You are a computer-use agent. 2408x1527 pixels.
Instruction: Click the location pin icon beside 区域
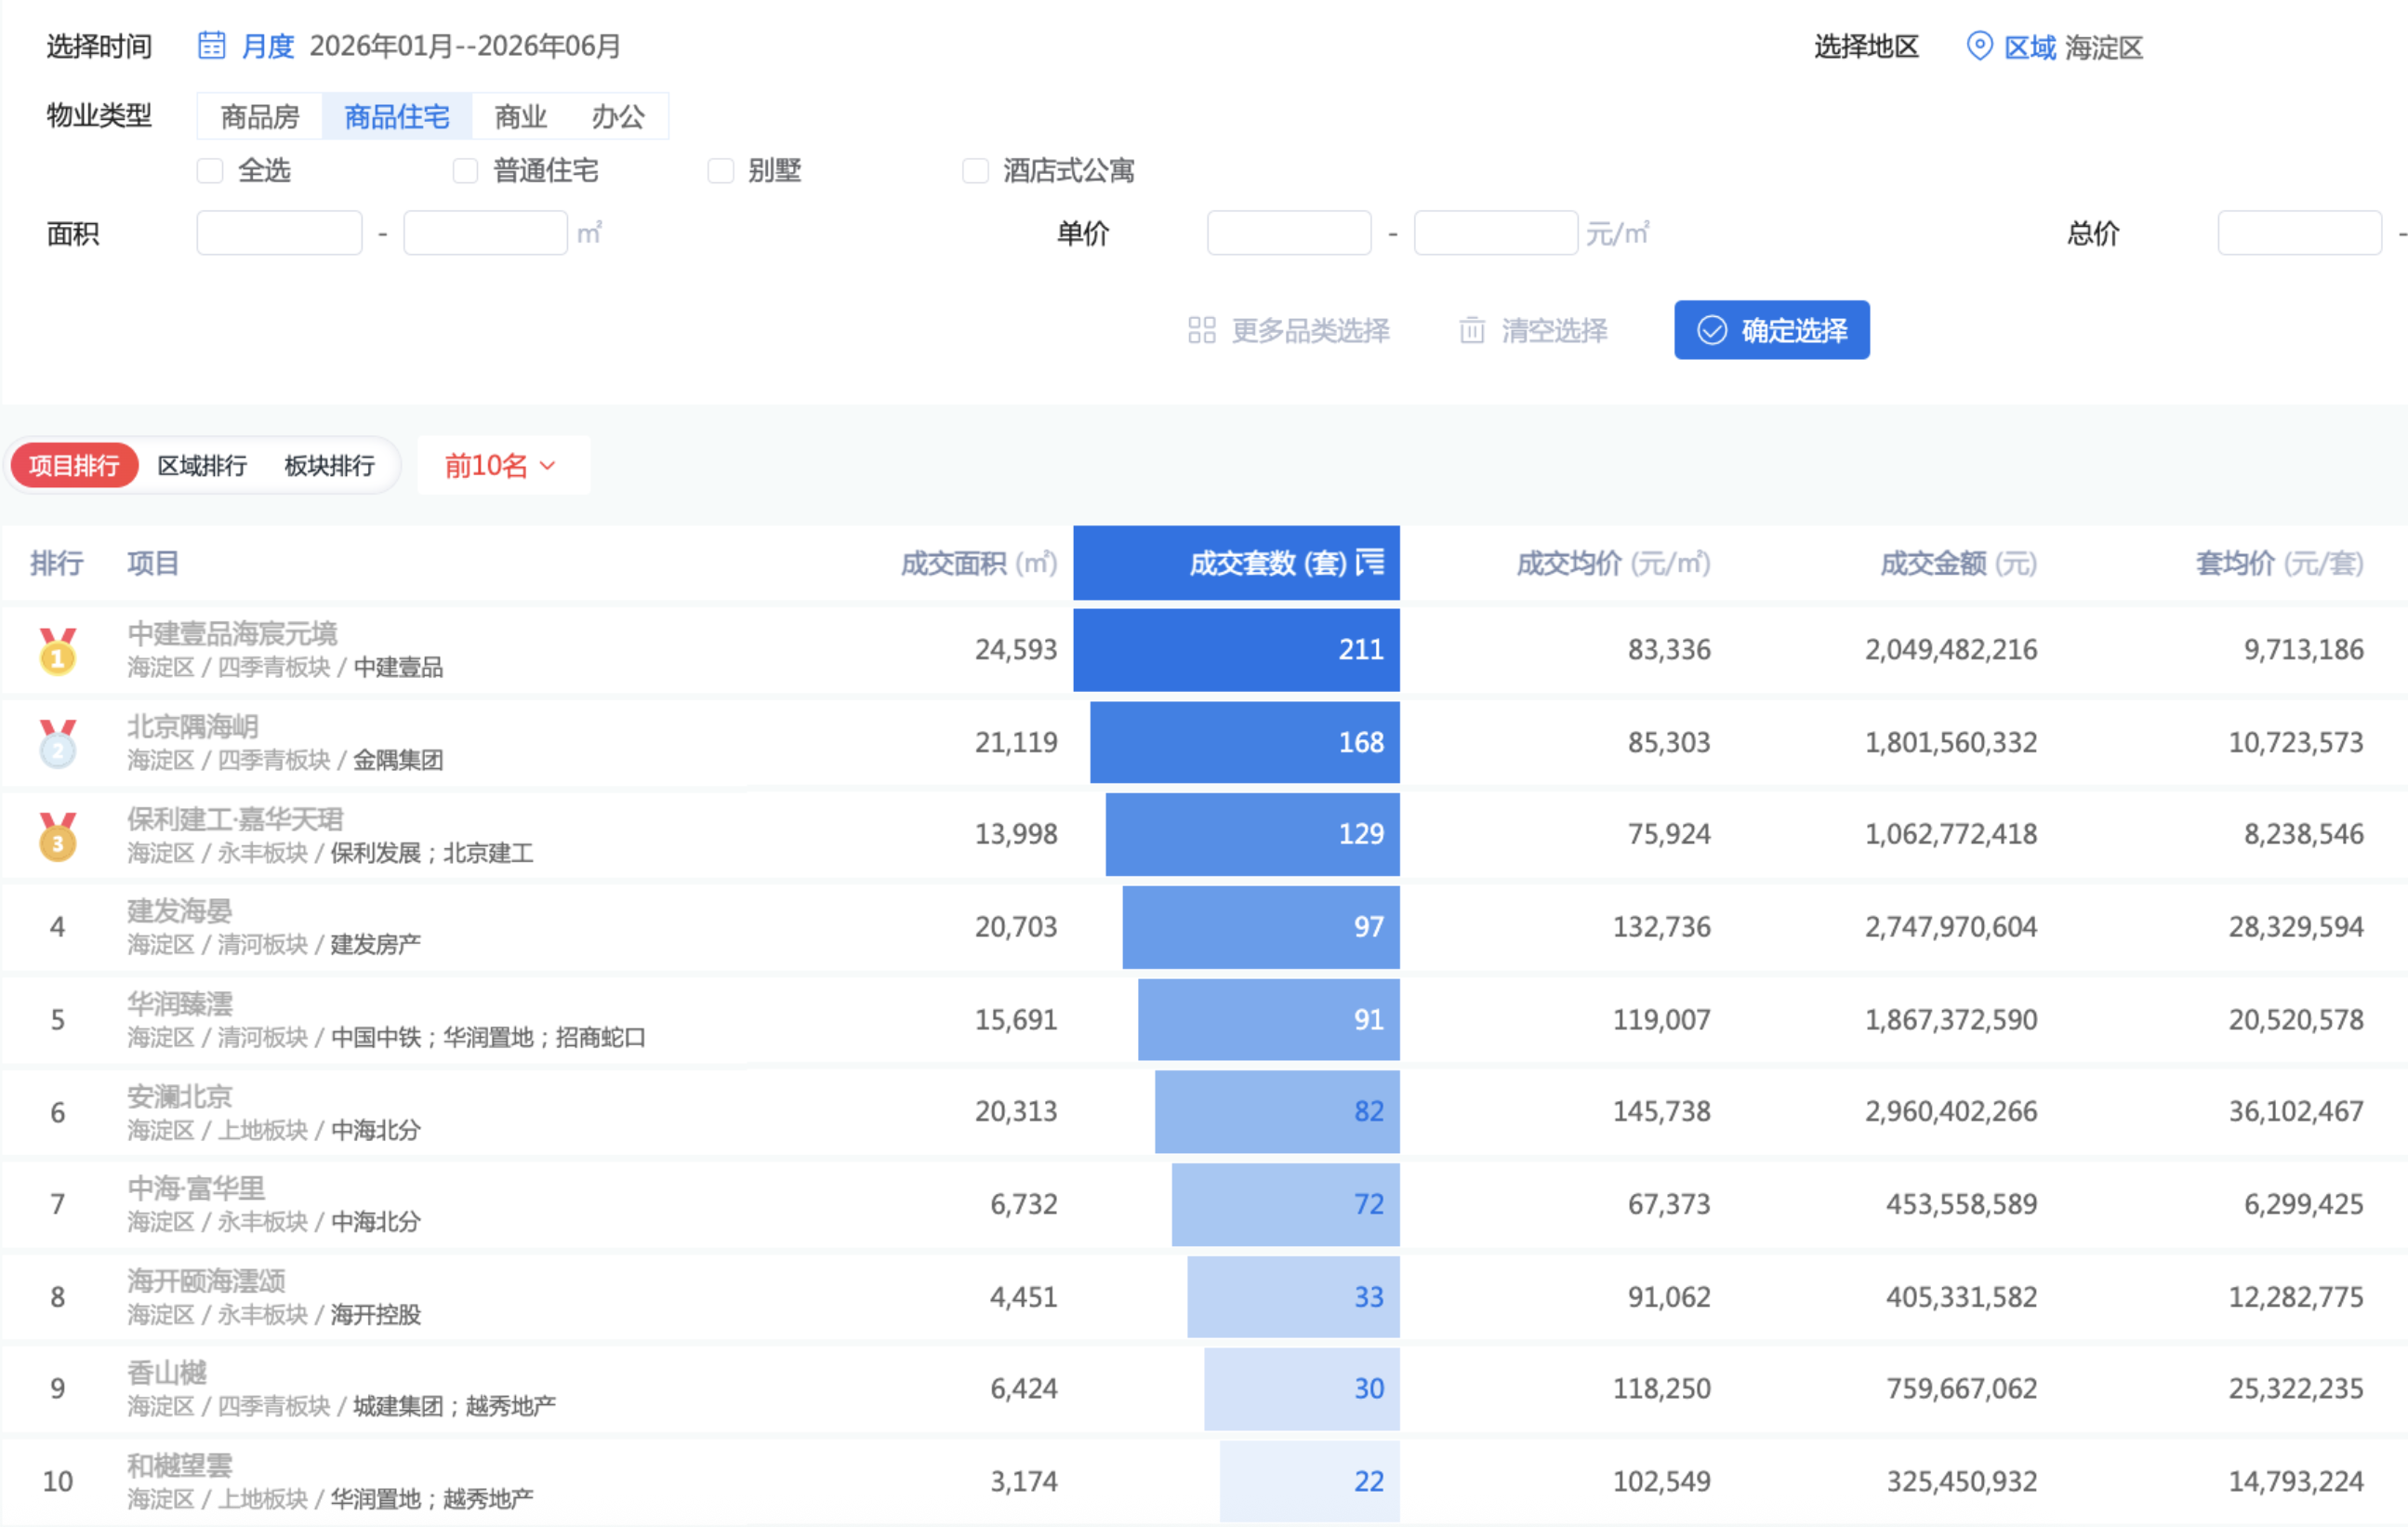1979,46
